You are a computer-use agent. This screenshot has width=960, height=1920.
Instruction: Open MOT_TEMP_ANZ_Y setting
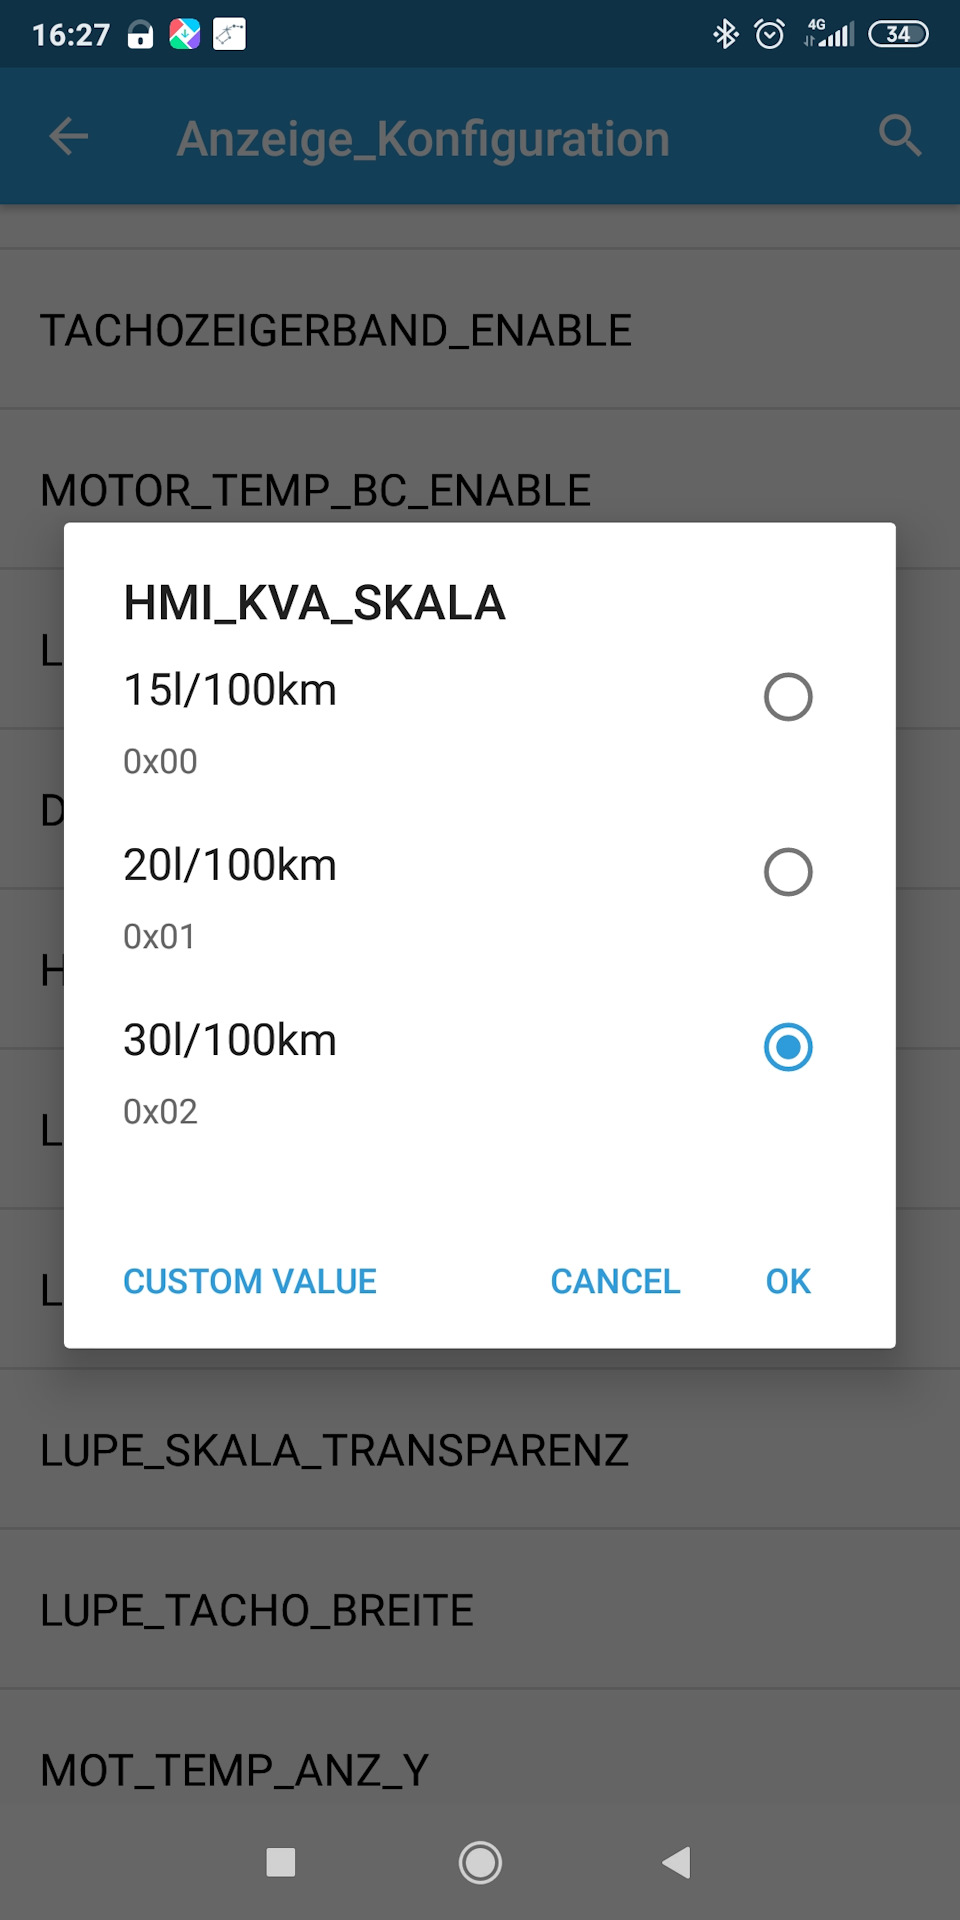coord(480,1770)
